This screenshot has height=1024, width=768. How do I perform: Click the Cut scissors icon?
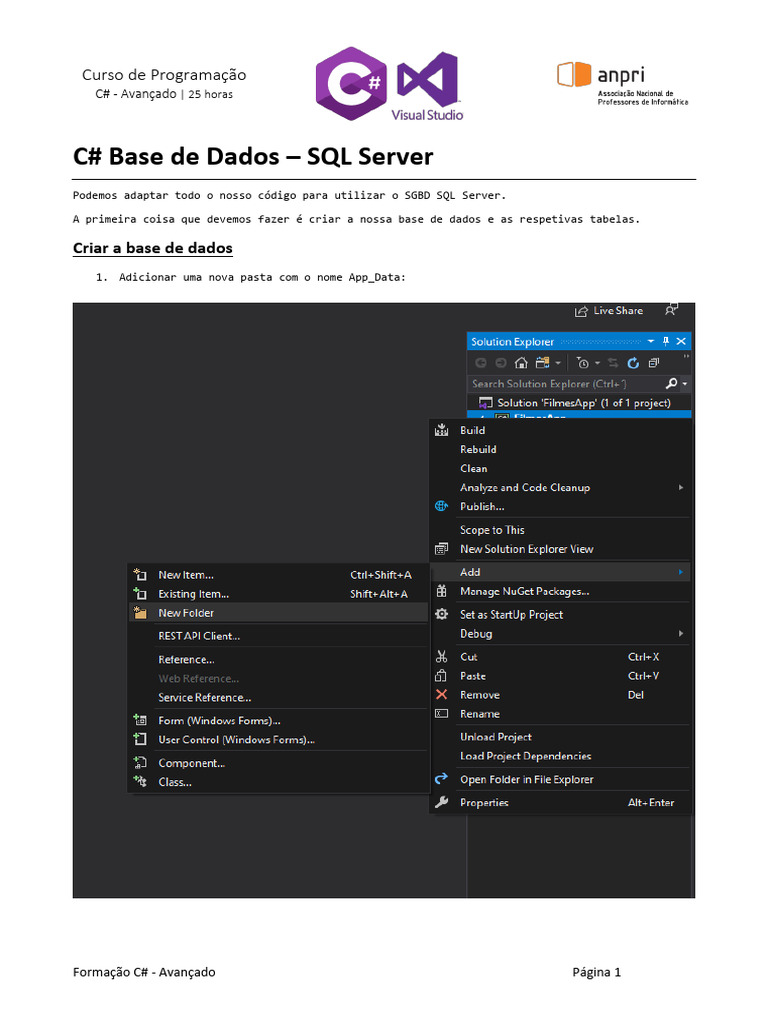441,657
